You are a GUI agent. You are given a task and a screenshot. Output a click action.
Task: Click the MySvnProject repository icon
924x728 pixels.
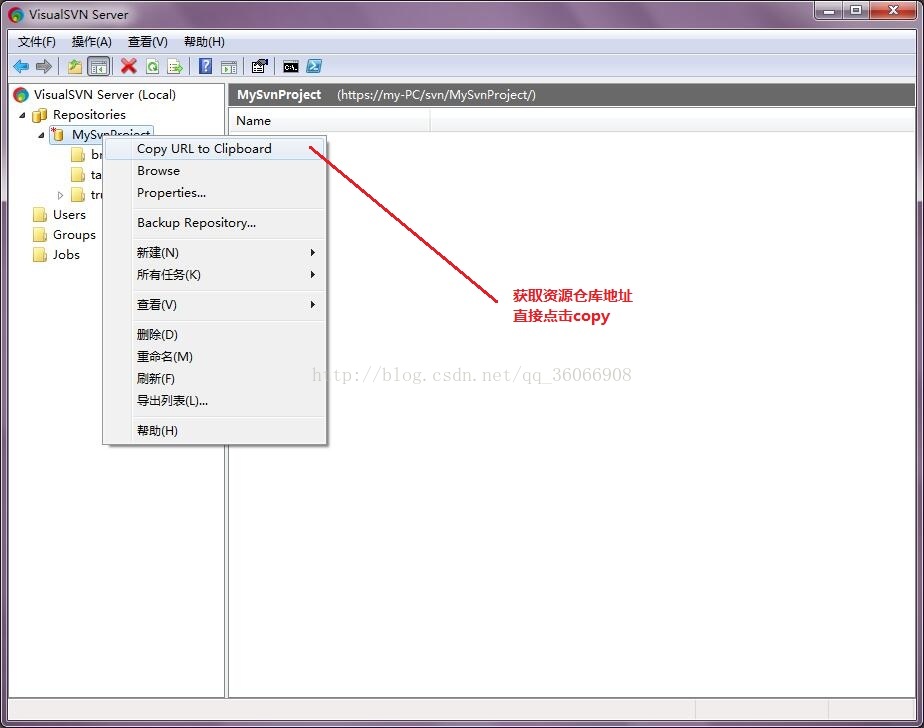[x=58, y=135]
